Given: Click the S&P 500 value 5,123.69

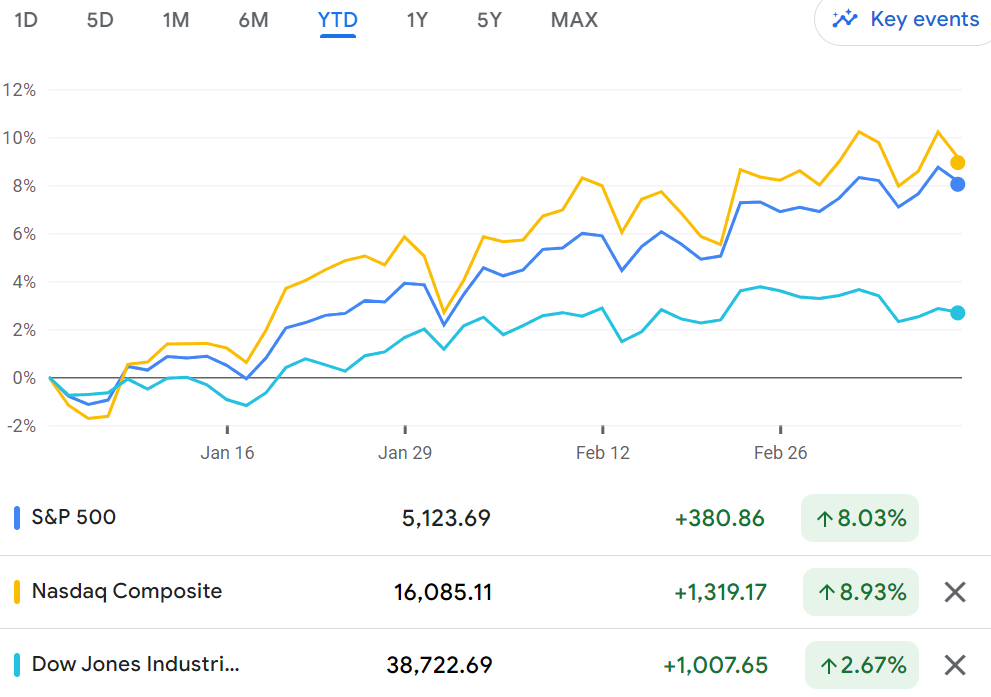Looking at the screenshot, I should coord(446,518).
